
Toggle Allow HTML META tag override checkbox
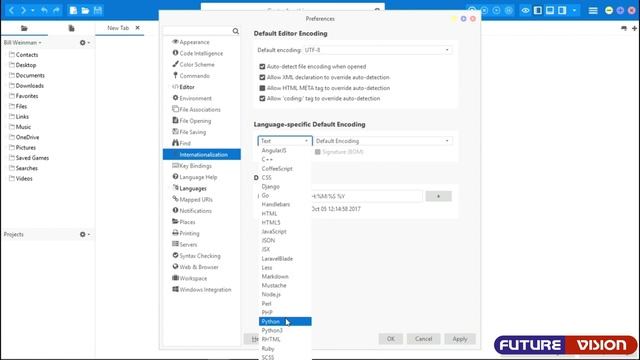[x=262, y=88]
